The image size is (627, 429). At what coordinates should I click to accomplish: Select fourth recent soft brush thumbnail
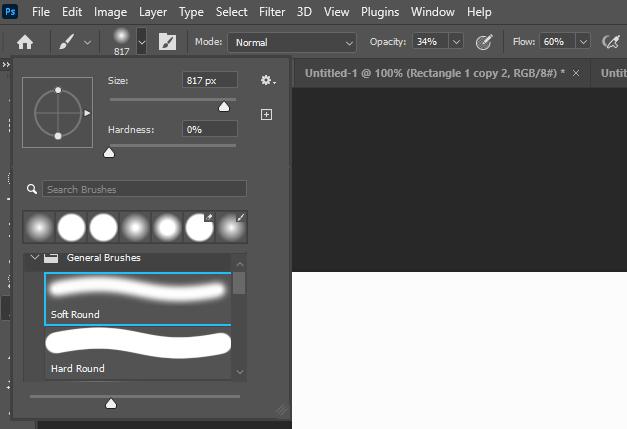pos(136,227)
